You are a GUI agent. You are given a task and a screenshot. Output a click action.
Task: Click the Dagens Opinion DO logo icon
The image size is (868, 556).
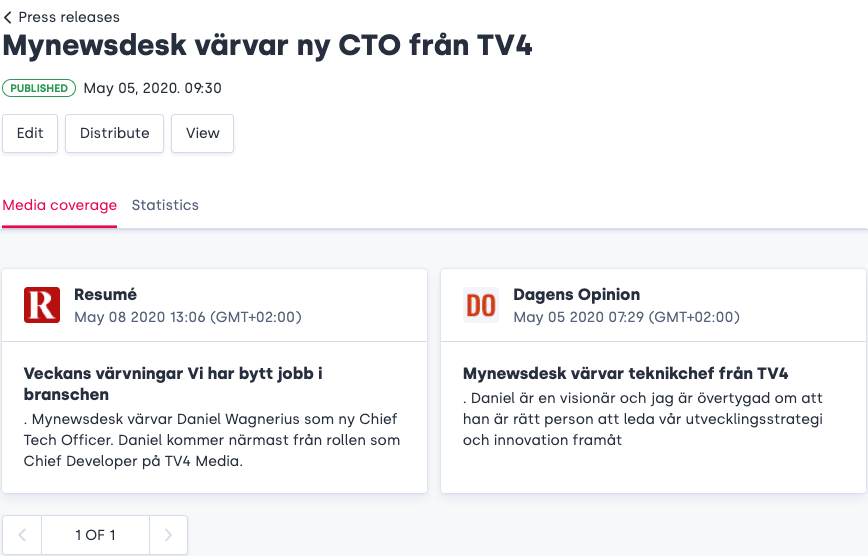[481, 305]
